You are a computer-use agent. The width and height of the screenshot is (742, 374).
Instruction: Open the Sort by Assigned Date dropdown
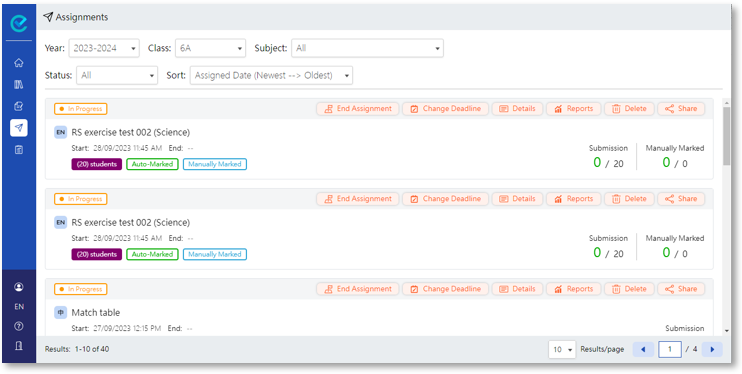point(271,75)
